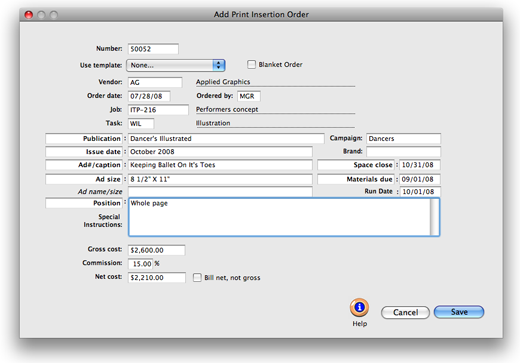Select the empty Brand field
This screenshot has width=520, height=363.
403,152
